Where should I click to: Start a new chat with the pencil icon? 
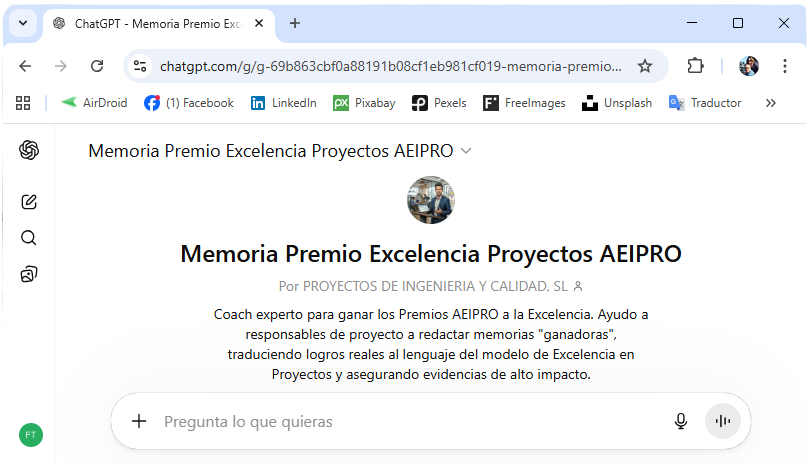[29, 202]
